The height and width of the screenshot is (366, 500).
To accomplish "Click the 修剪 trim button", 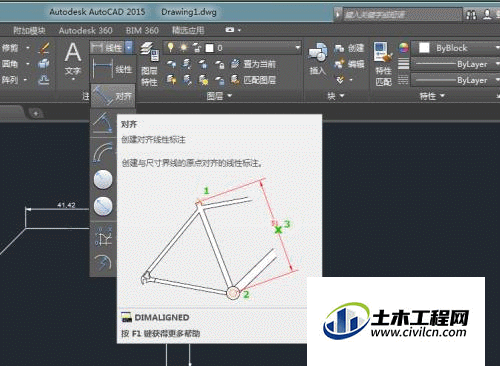I will (x=10, y=48).
